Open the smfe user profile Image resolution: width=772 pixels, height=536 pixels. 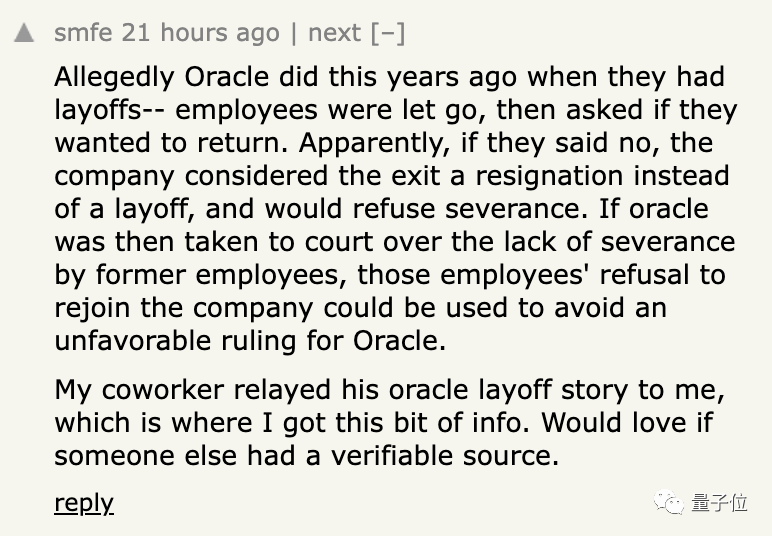83,32
